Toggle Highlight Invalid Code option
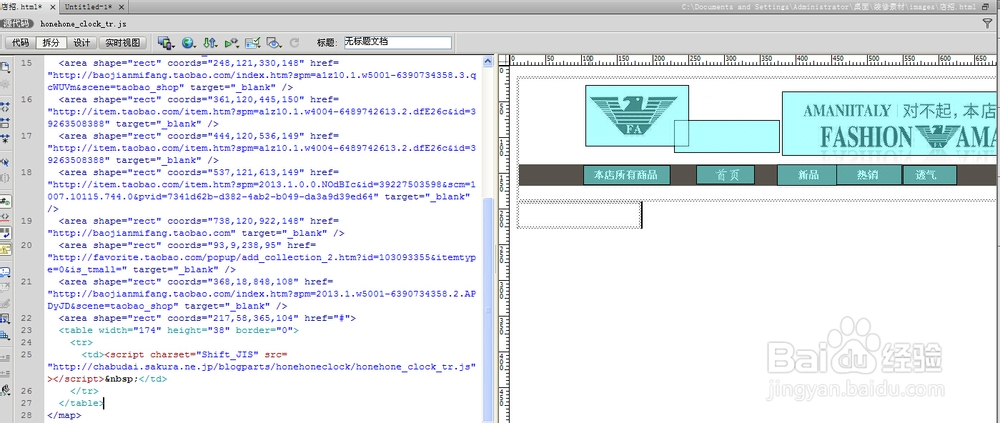1000x423 pixels. pyautogui.click(x=6, y=217)
